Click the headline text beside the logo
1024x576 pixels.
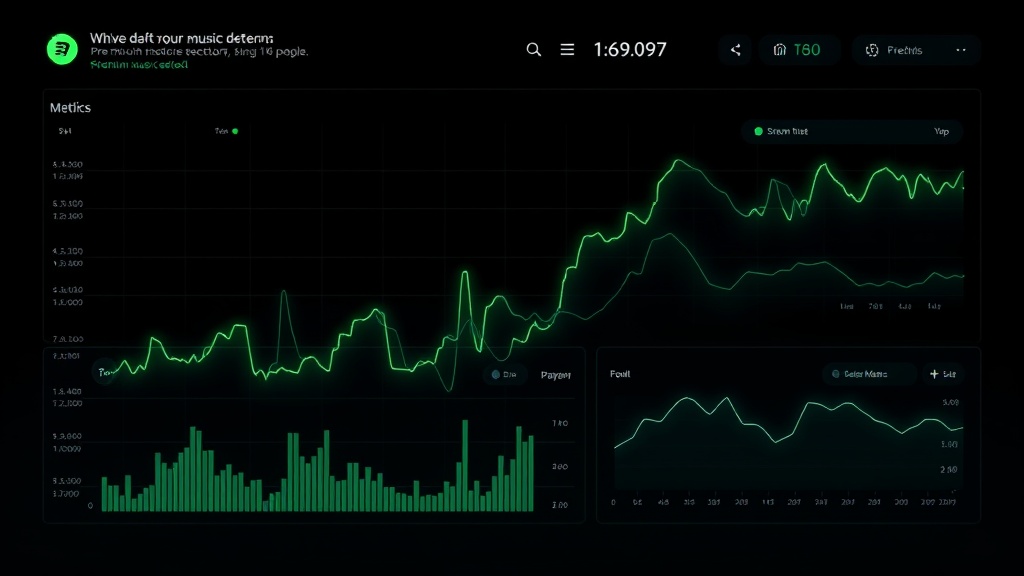click(182, 38)
